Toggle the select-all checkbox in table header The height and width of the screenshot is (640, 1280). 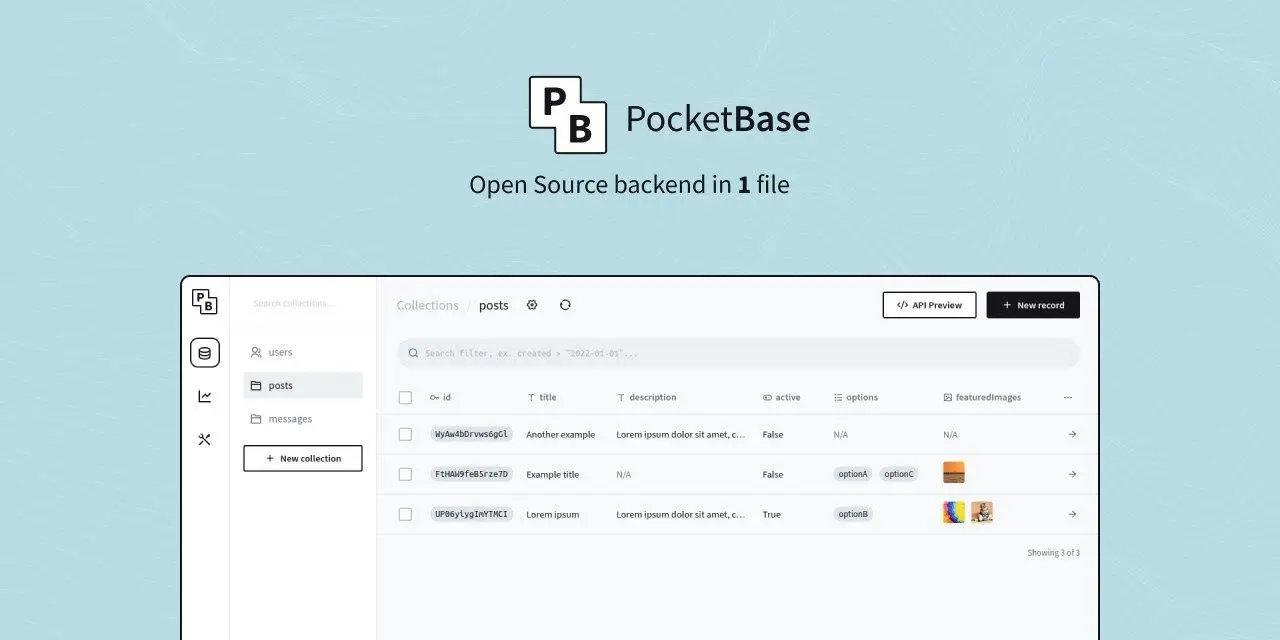[405, 397]
